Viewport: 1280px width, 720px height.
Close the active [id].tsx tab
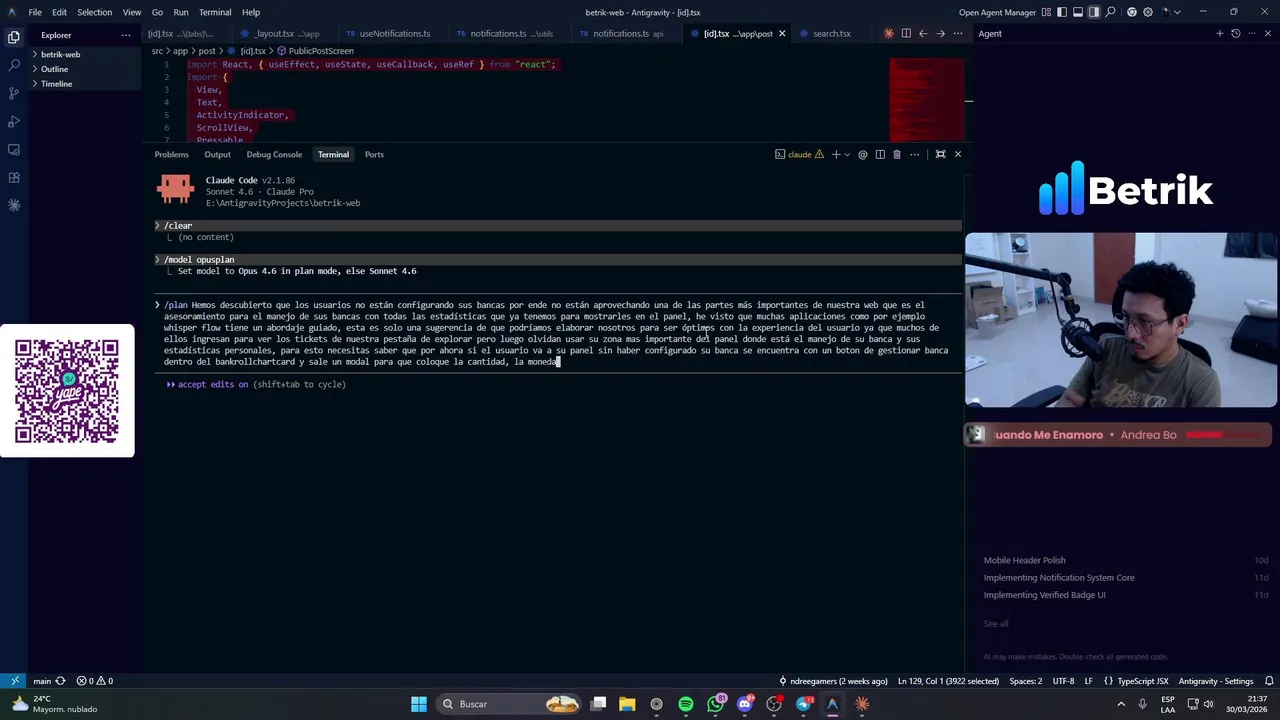click(782, 33)
